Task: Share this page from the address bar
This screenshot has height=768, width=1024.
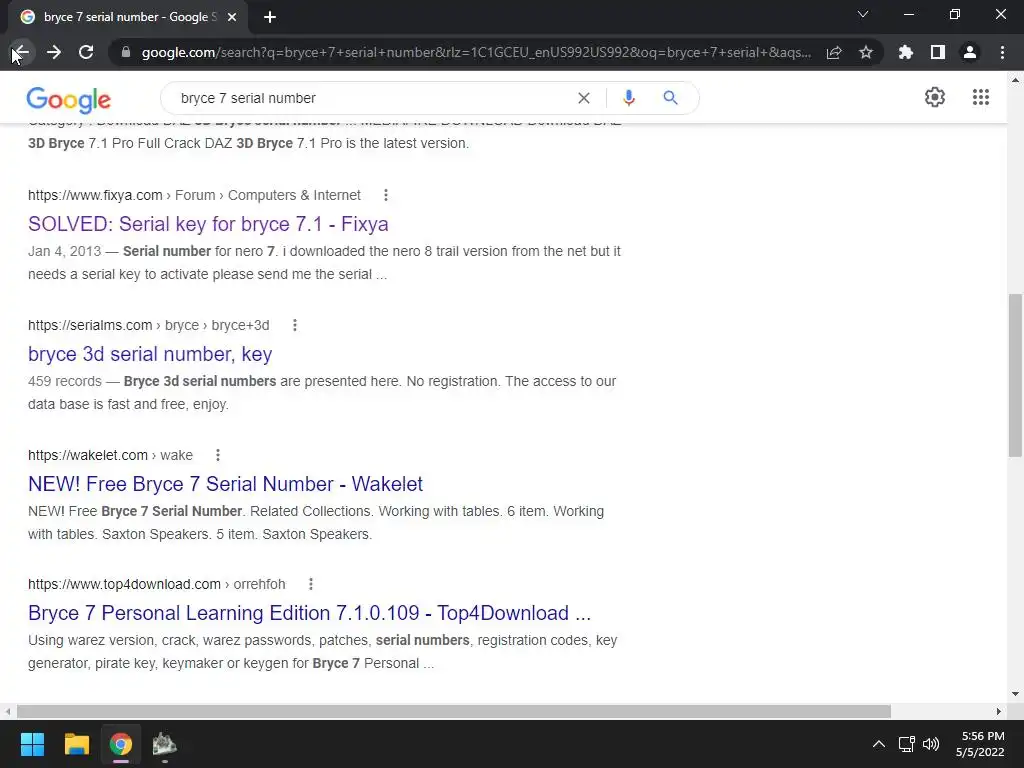Action: coord(834,52)
